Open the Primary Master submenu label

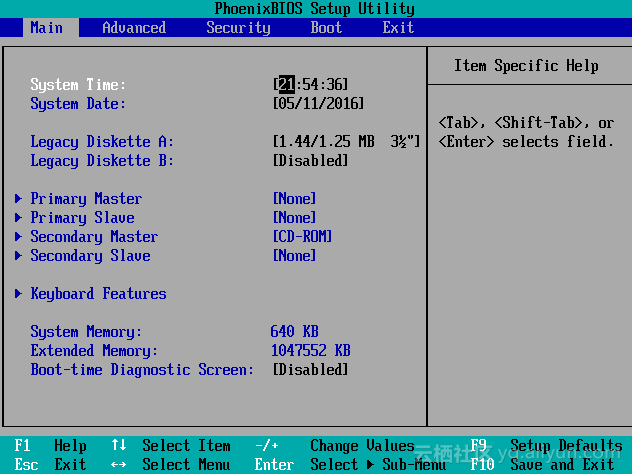[x=86, y=199]
